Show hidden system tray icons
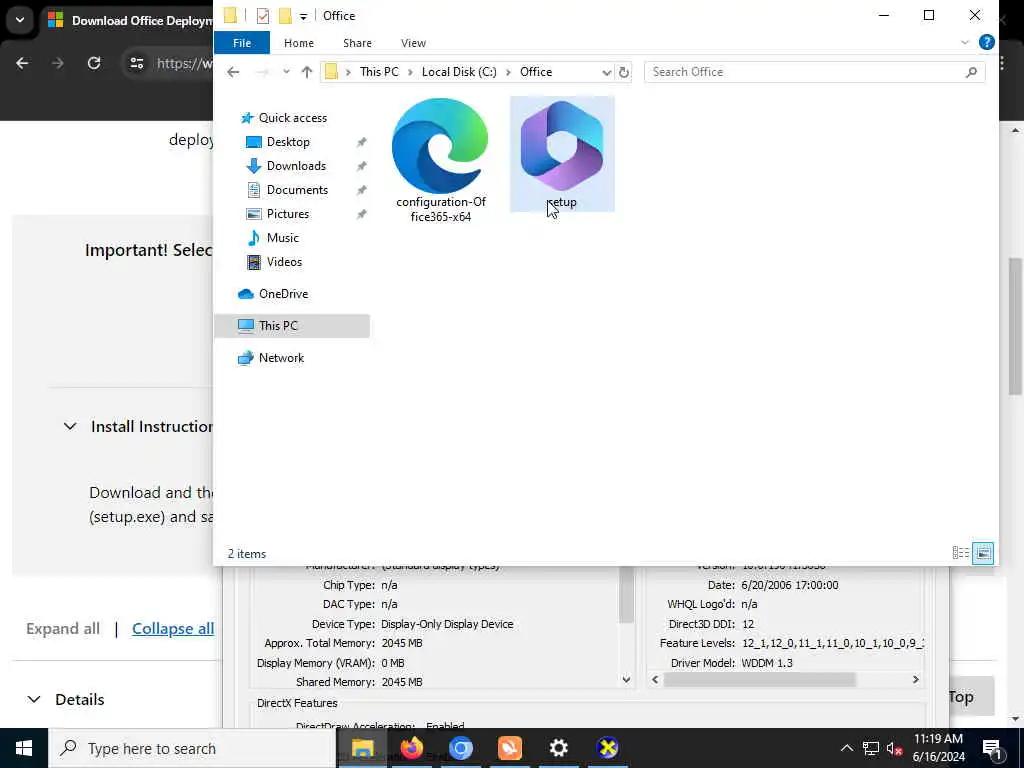The height and width of the screenshot is (768, 1024). point(846,748)
